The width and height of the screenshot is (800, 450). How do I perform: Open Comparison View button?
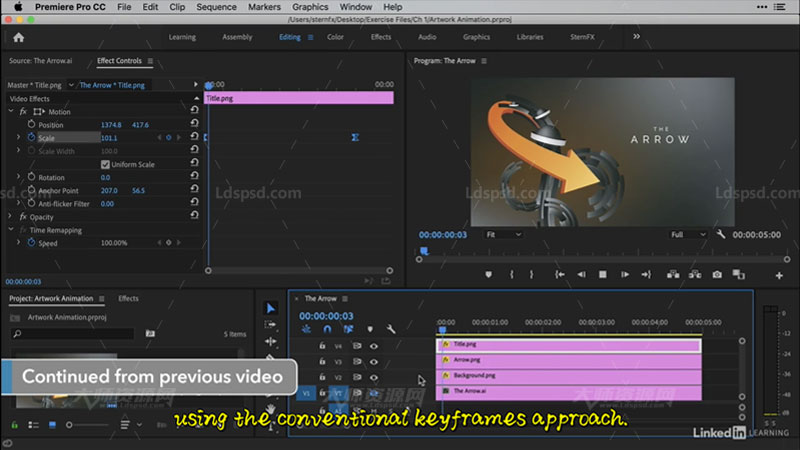click(738, 274)
